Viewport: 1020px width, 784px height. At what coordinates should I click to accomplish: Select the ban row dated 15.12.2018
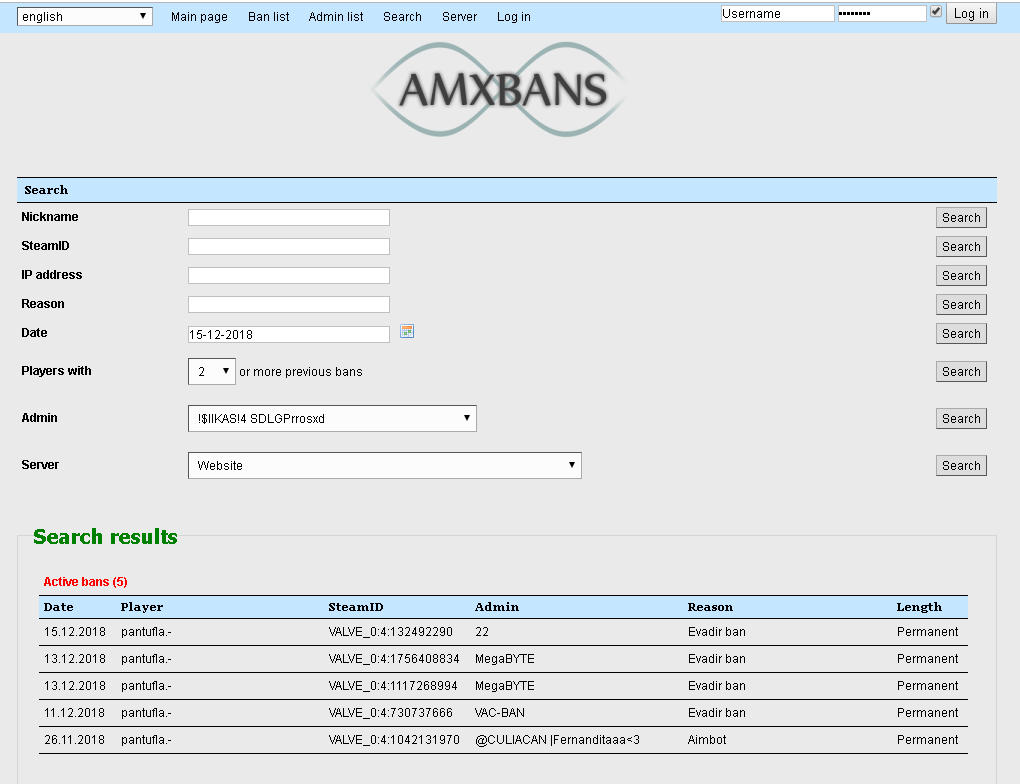point(503,632)
